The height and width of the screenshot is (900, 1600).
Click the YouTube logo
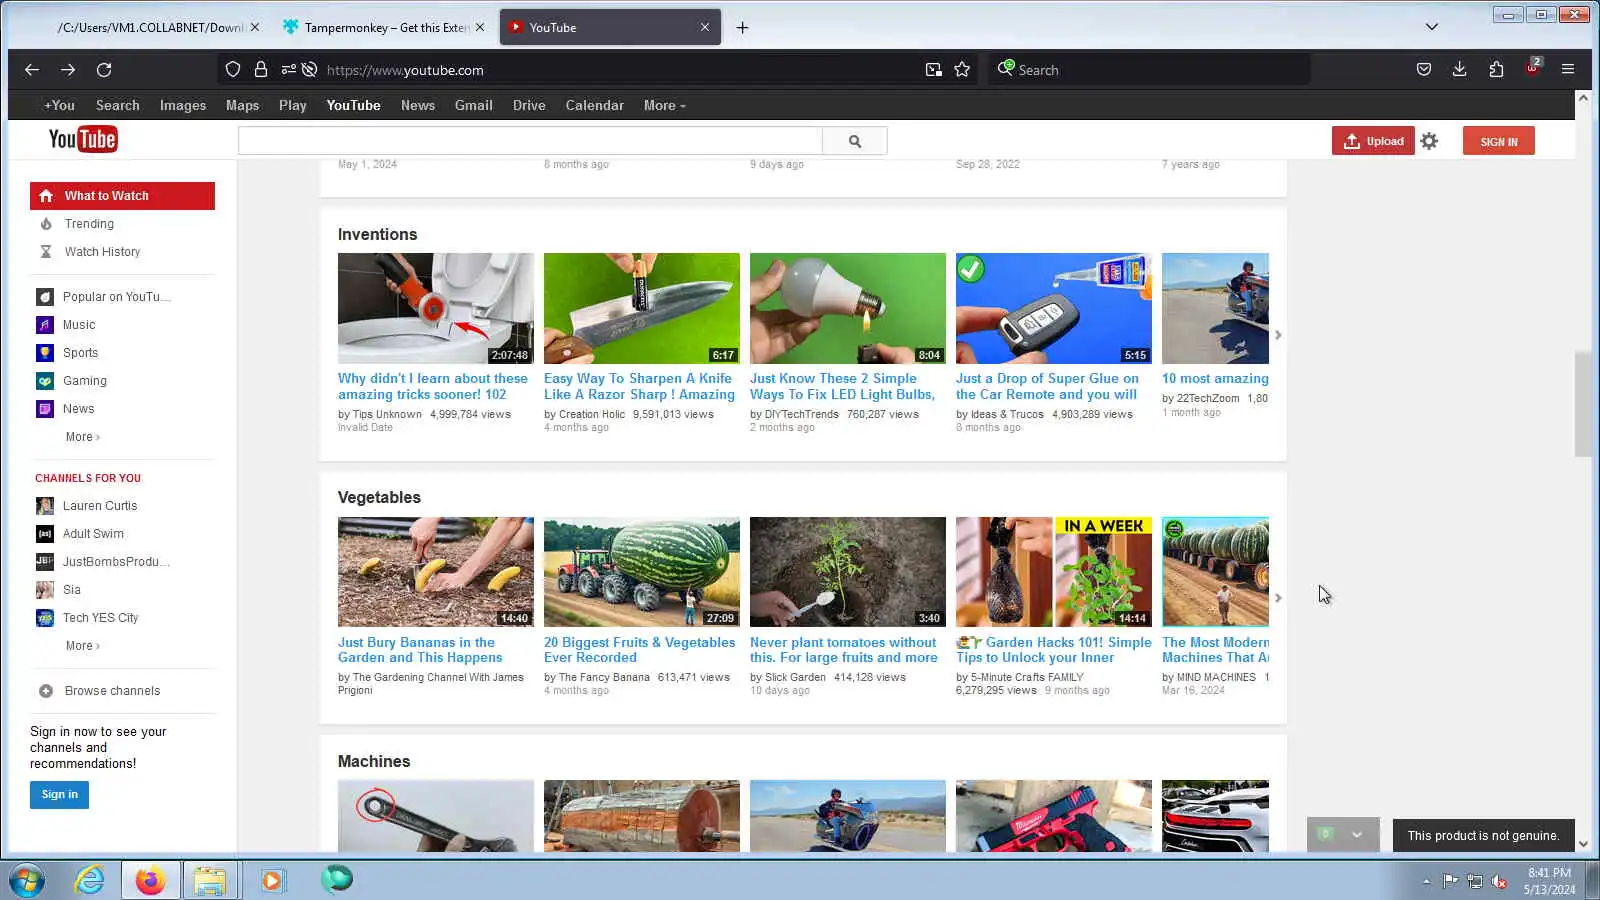83,139
